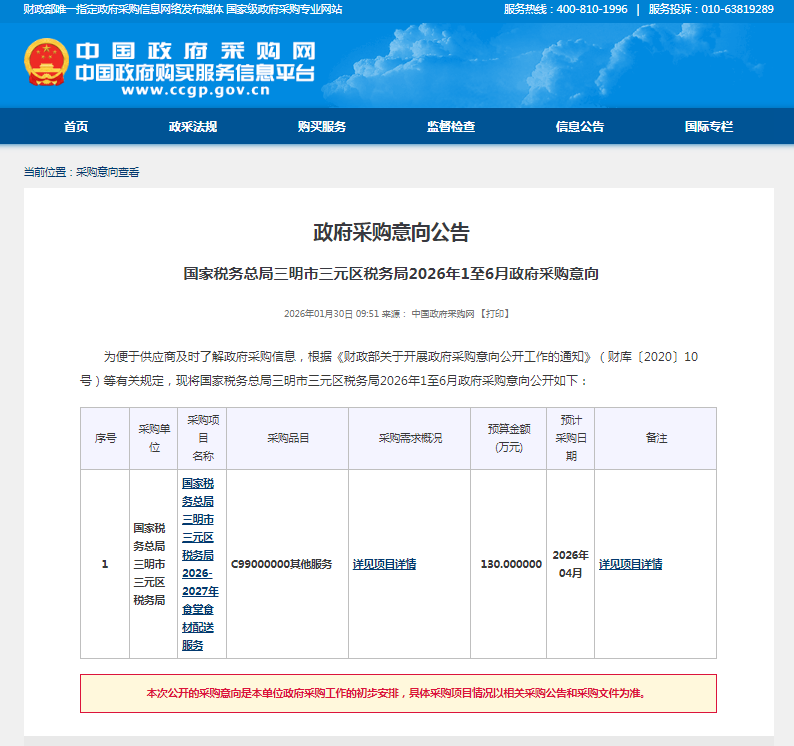The width and height of the screenshot is (794, 746).
Task: Click the 政府采购意向公告 page heading
Action: tap(391, 233)
